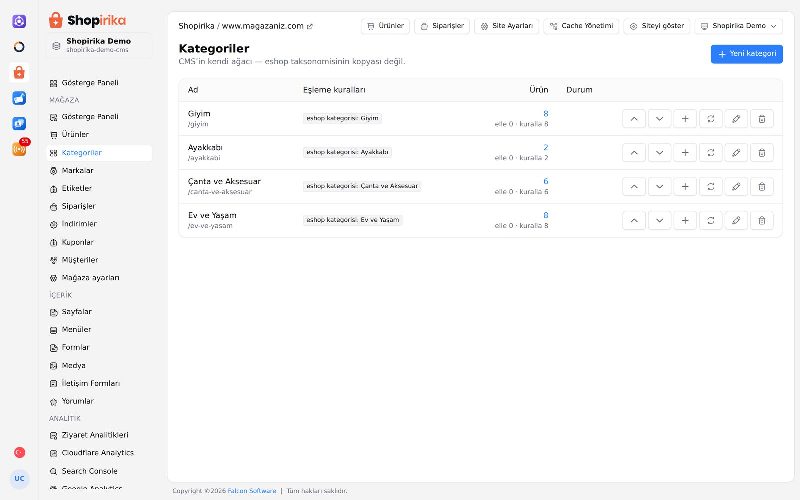The image size is (800, 500).
Task: Open Search Console in sidebar
Action: click(x=98, y=471)
